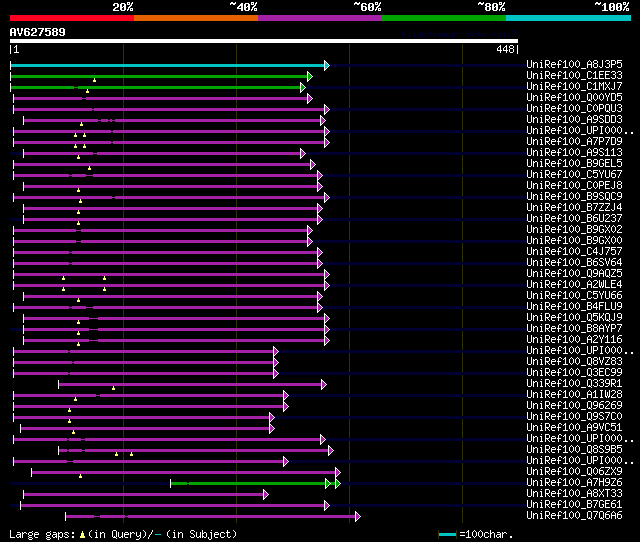Click the green ~80% segment of the color scale
Screen dimensions: 640x542
444,18
